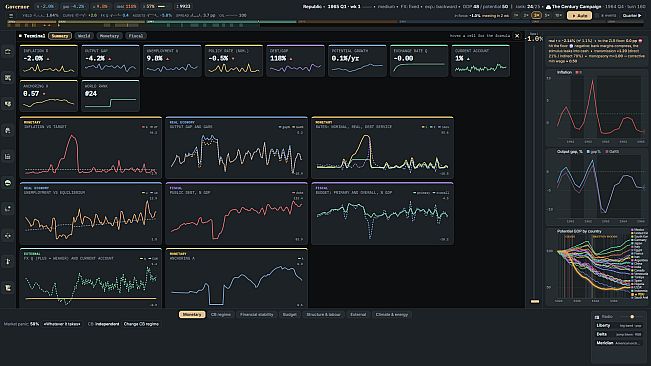Close the Terminal panel with X

517,36
